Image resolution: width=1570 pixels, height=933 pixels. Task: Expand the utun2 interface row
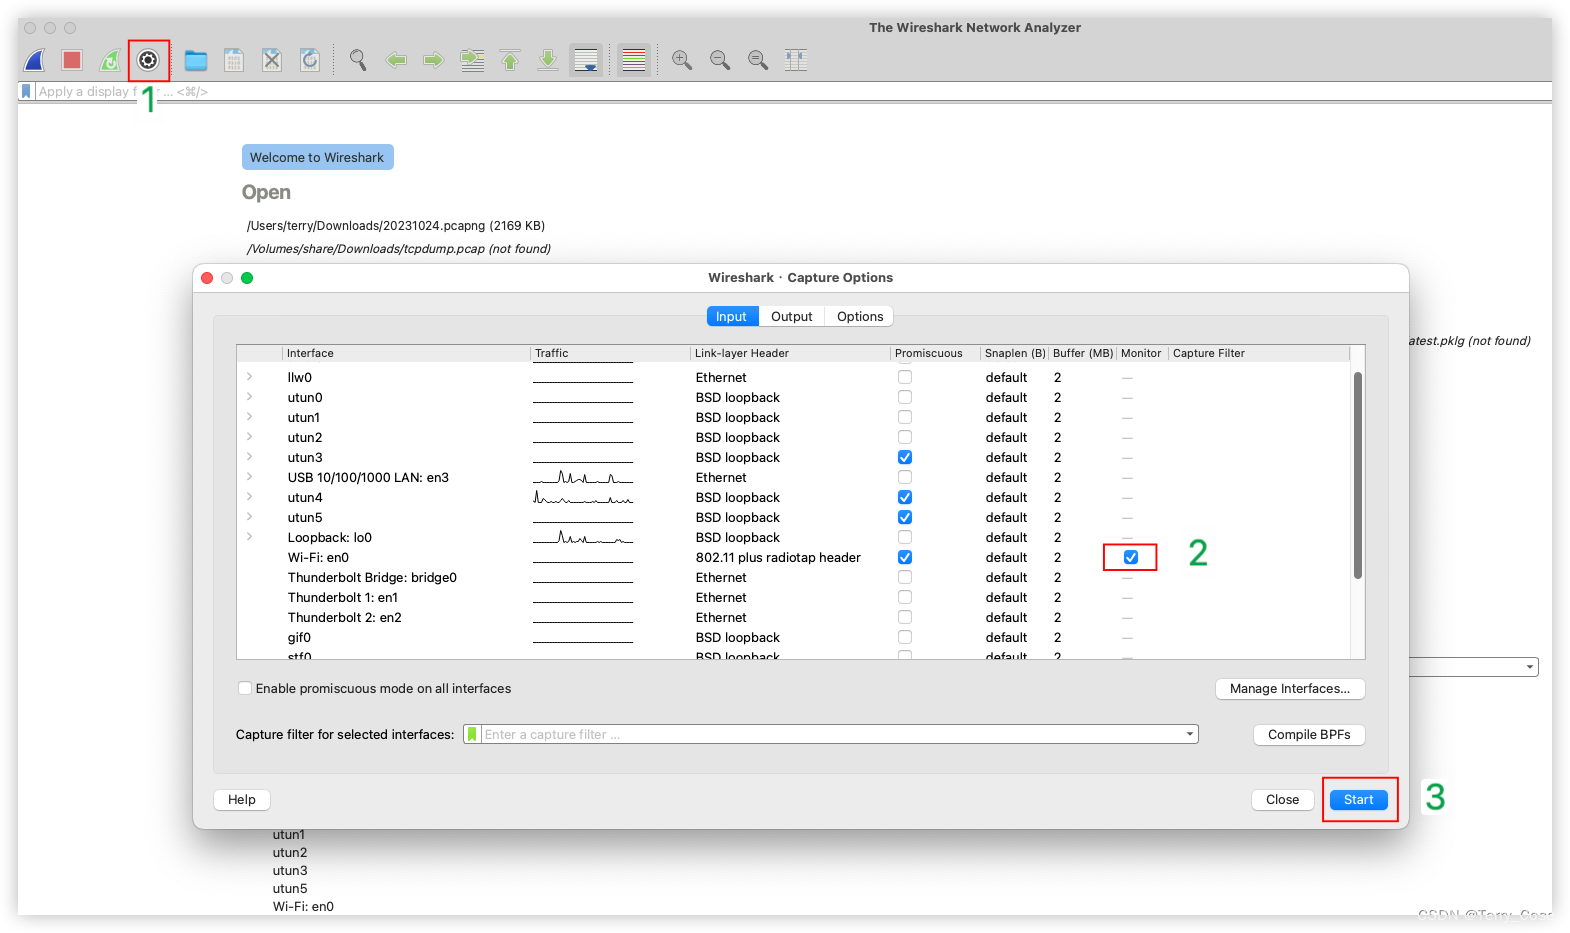click(249, 437)
